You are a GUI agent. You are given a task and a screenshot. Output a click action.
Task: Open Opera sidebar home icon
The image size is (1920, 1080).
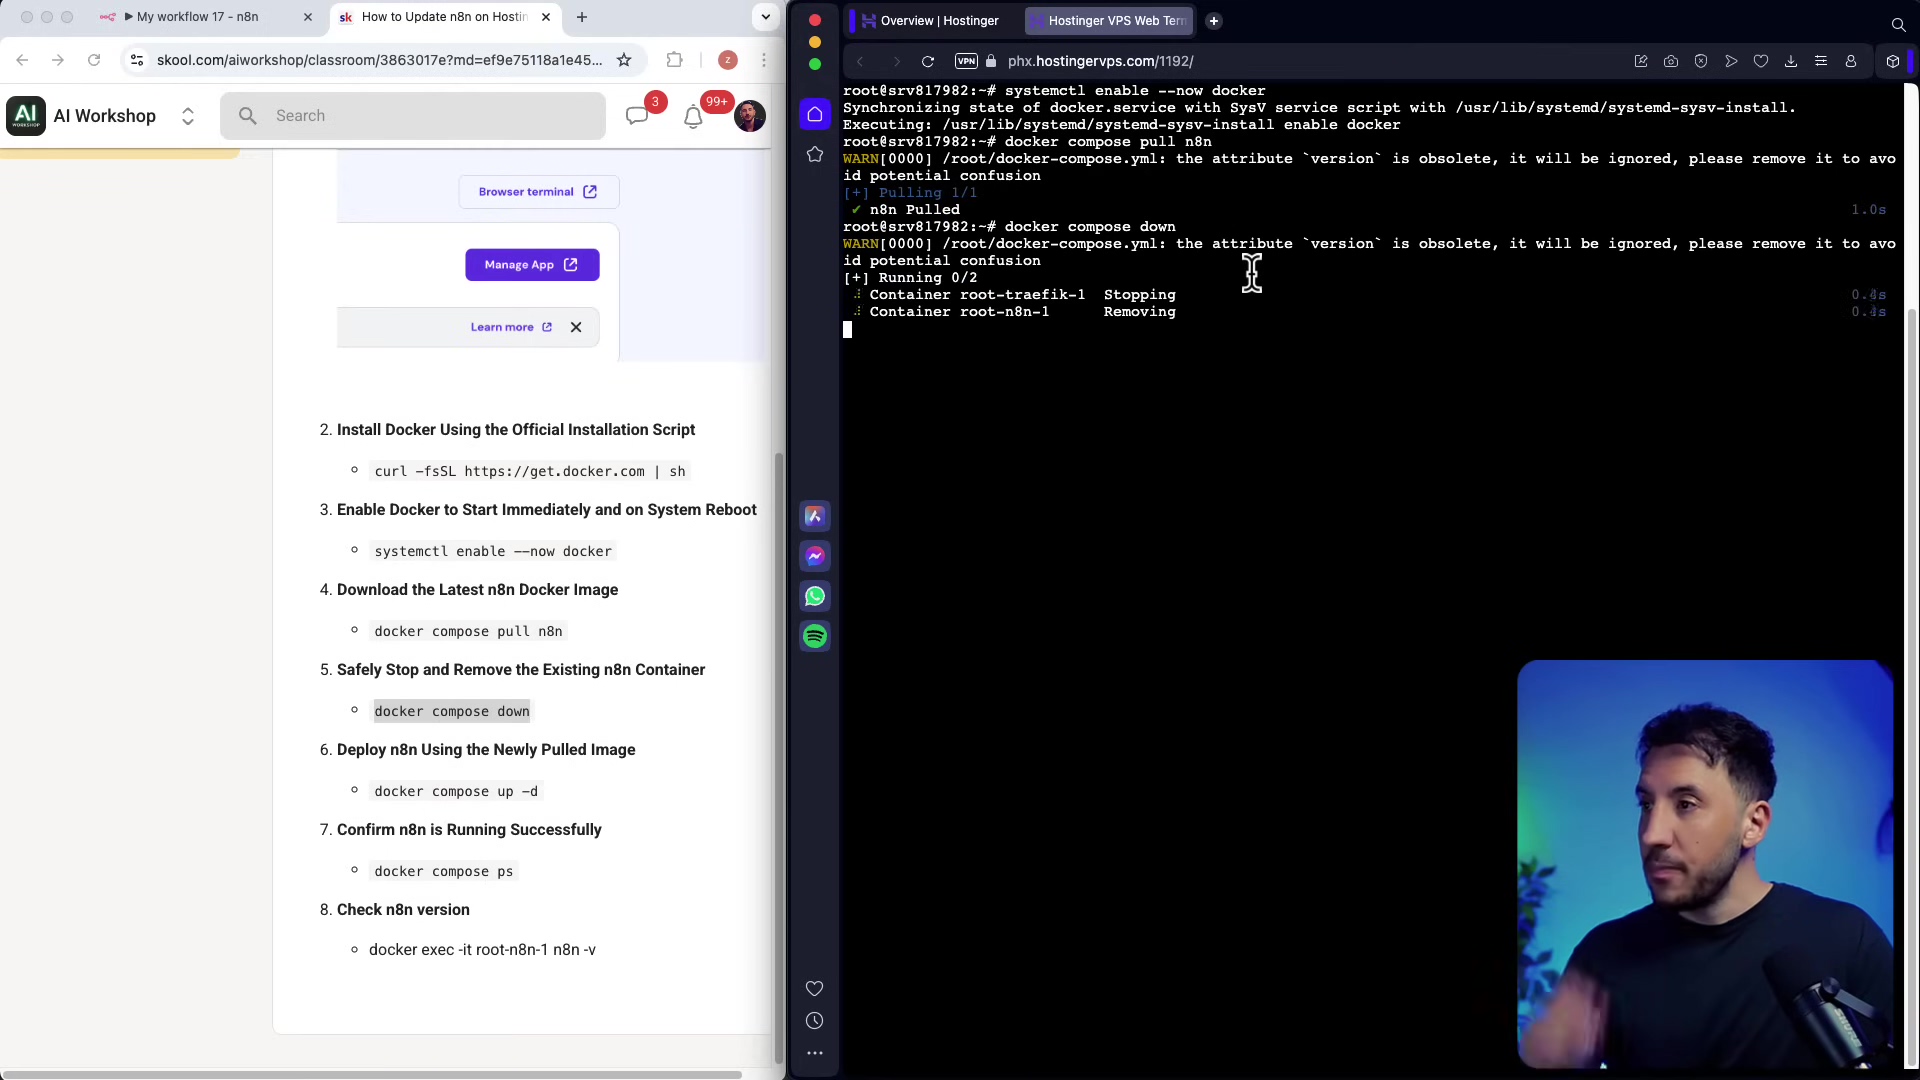(815, 114)
